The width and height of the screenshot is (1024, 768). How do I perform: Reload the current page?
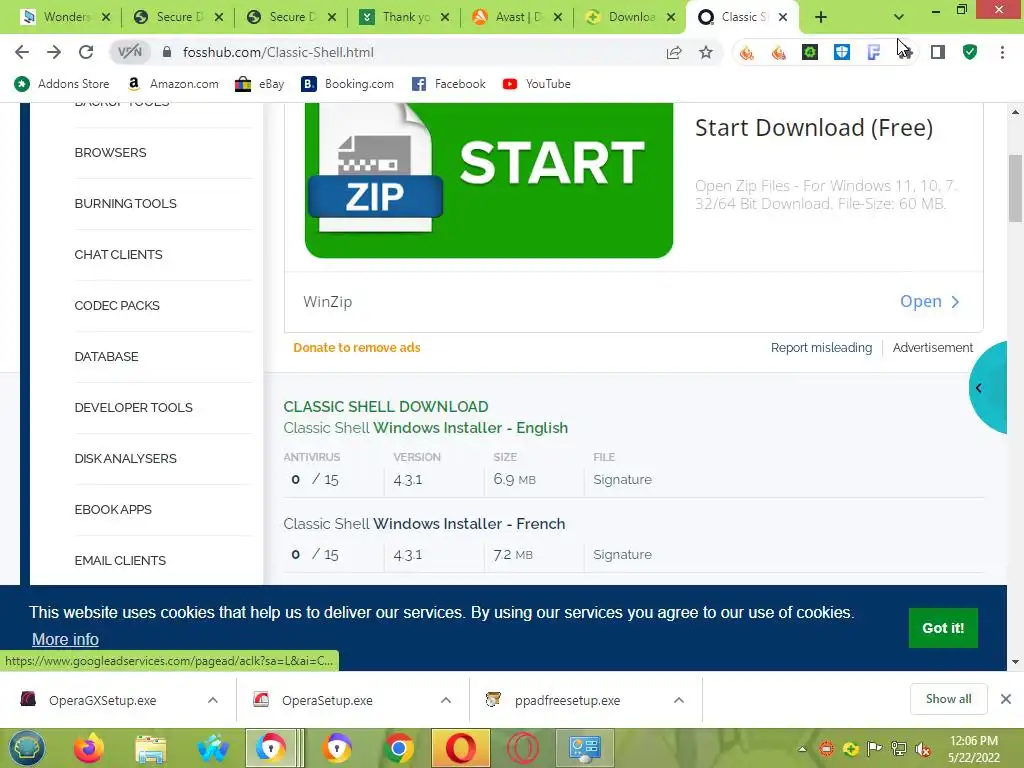[x=86, y=52]
